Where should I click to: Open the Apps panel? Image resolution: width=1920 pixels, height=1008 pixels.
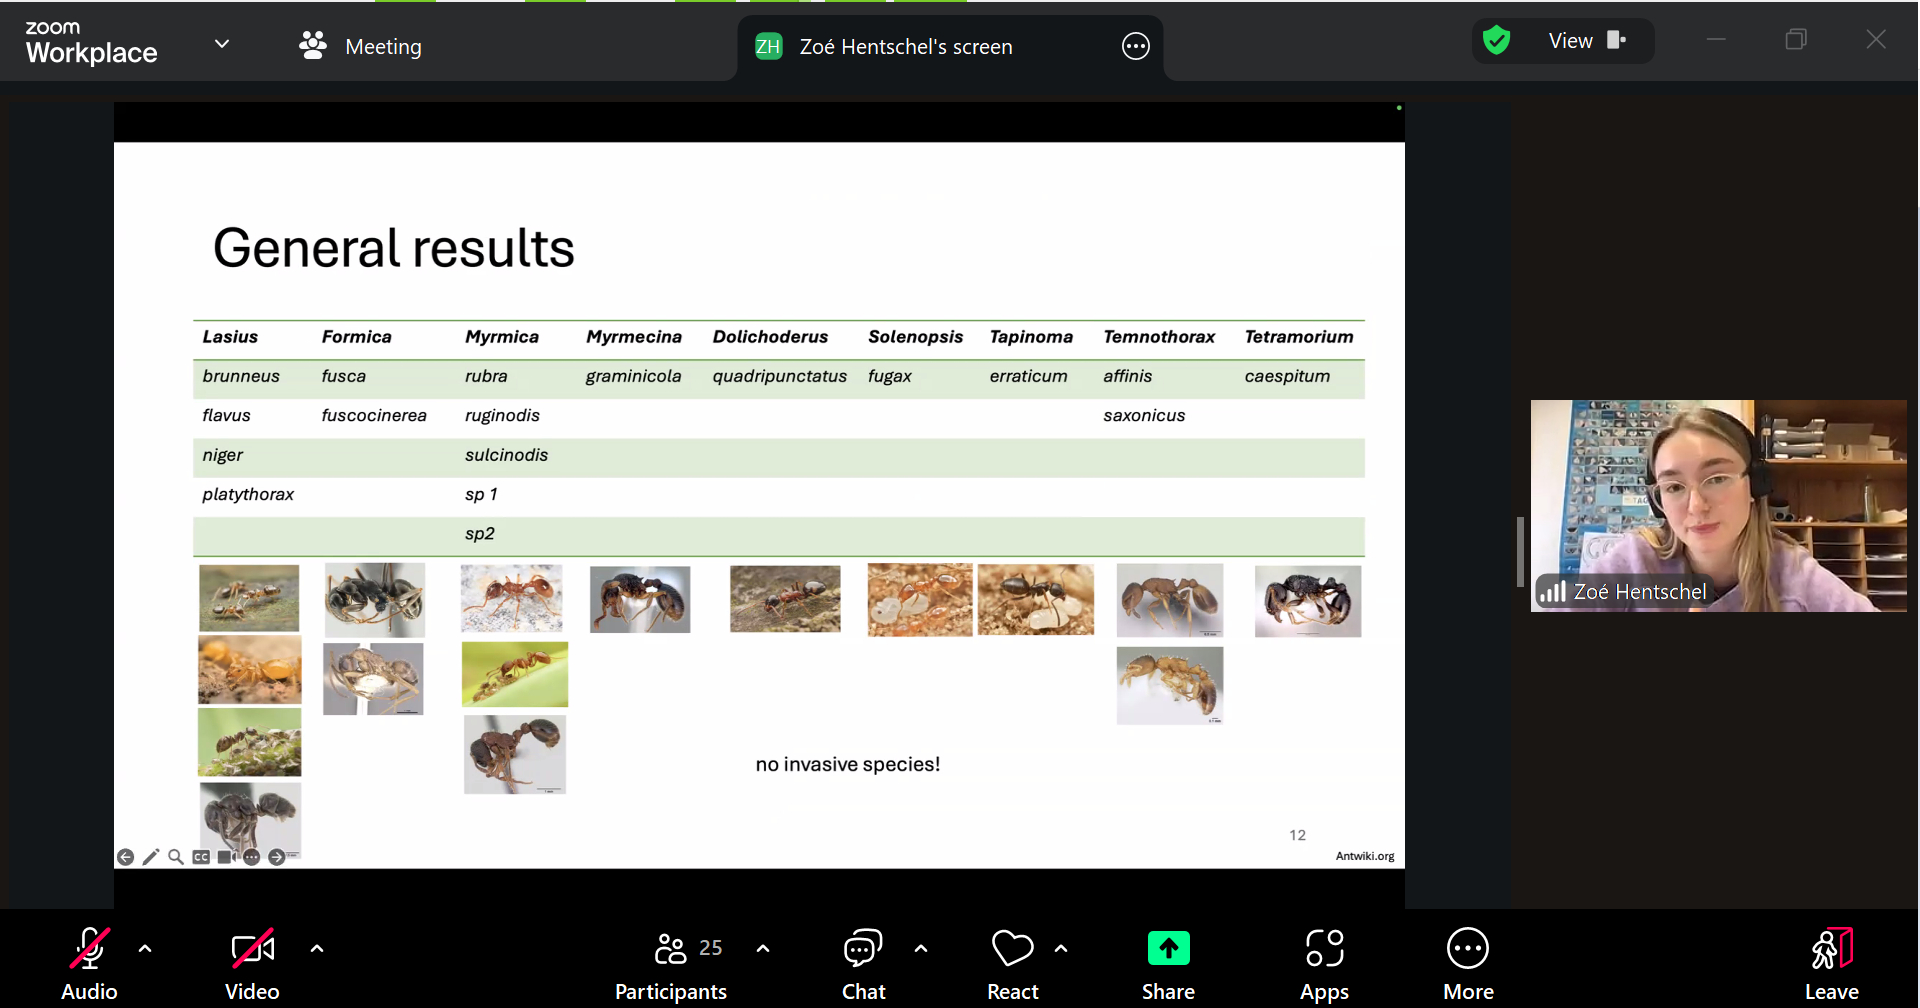coord(1324,962)
